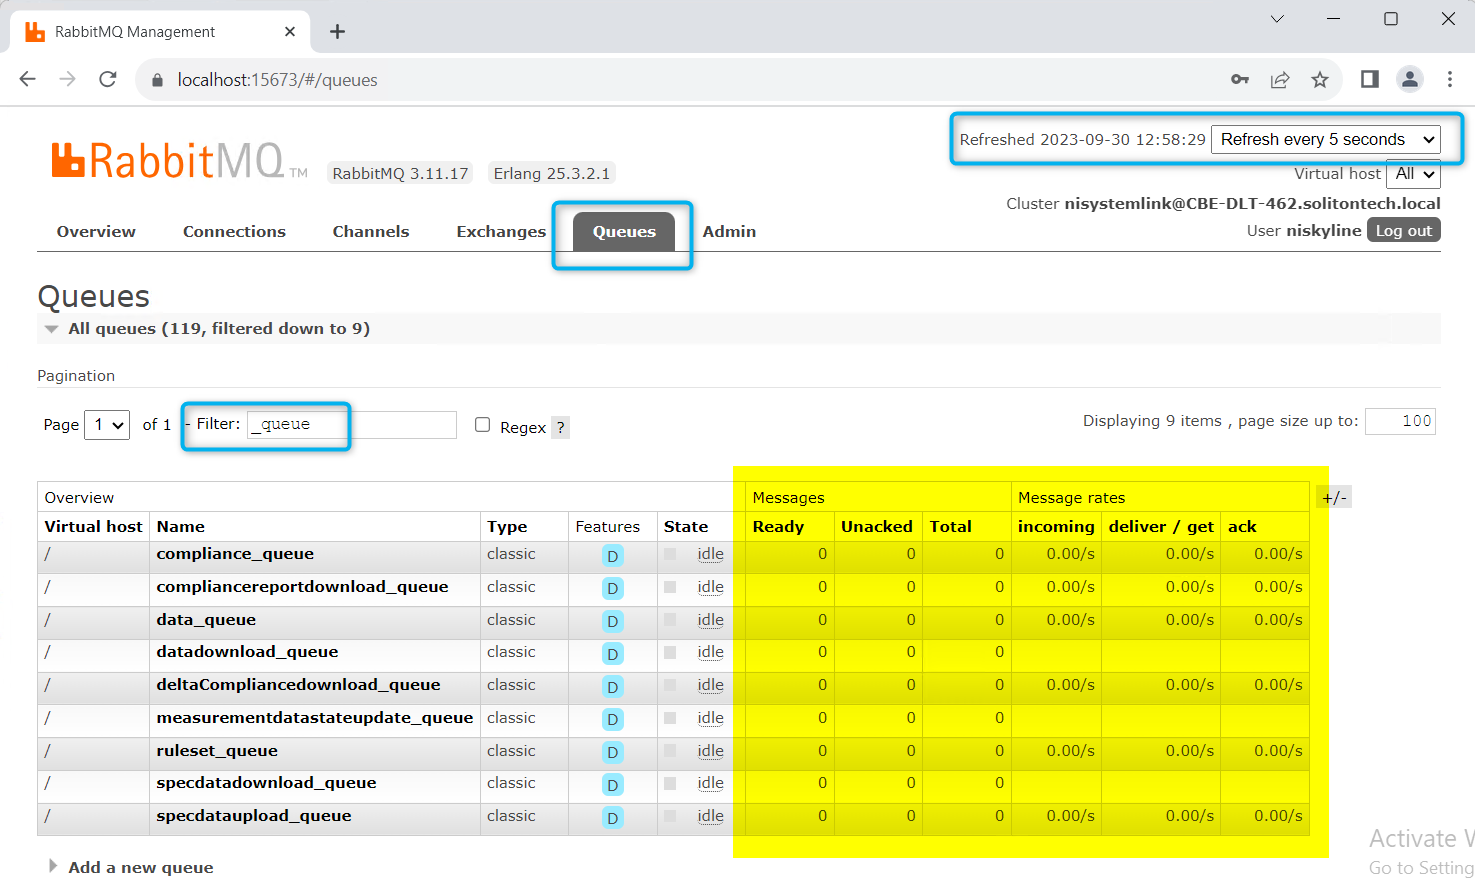The width and height of the screenshot is (1475, 892).
Task: Open saved passwords key icon
Action: pyautogui.click(x=1240, y=80)
